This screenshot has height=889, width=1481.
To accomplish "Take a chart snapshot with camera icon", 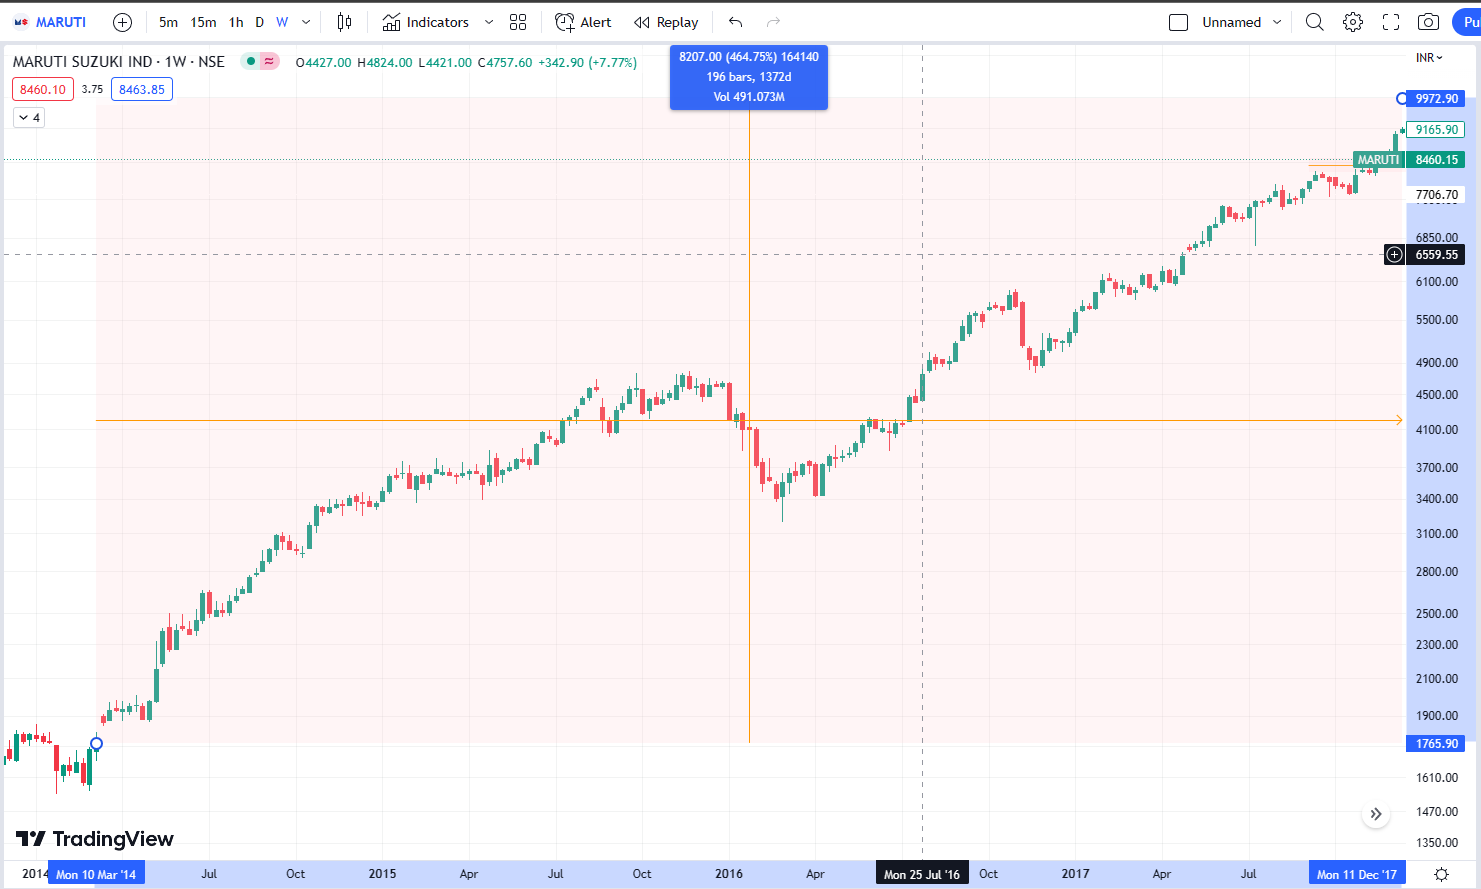I will 1429,22.
